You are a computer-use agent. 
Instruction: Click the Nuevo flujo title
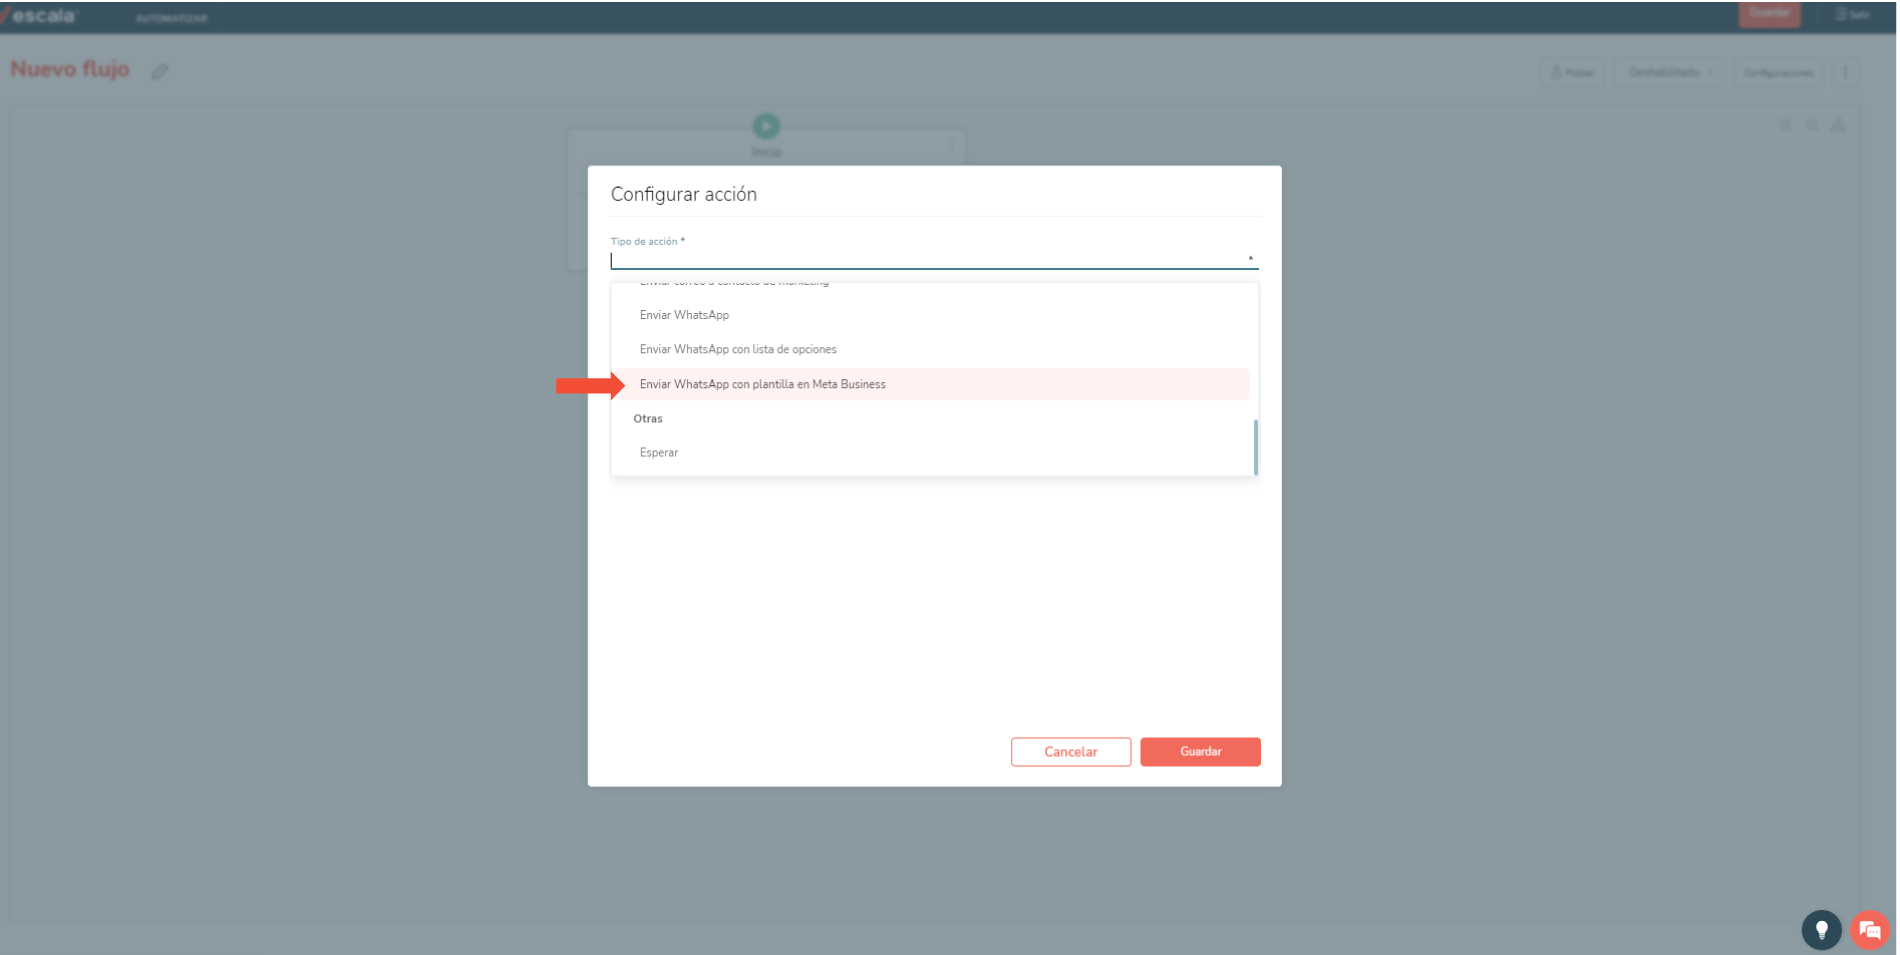pos(70,69)
